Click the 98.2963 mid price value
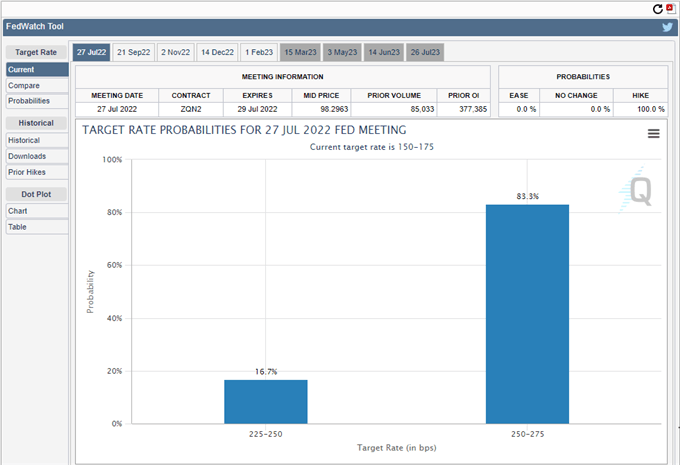680x465 pixels. click(x=334, y=109)
